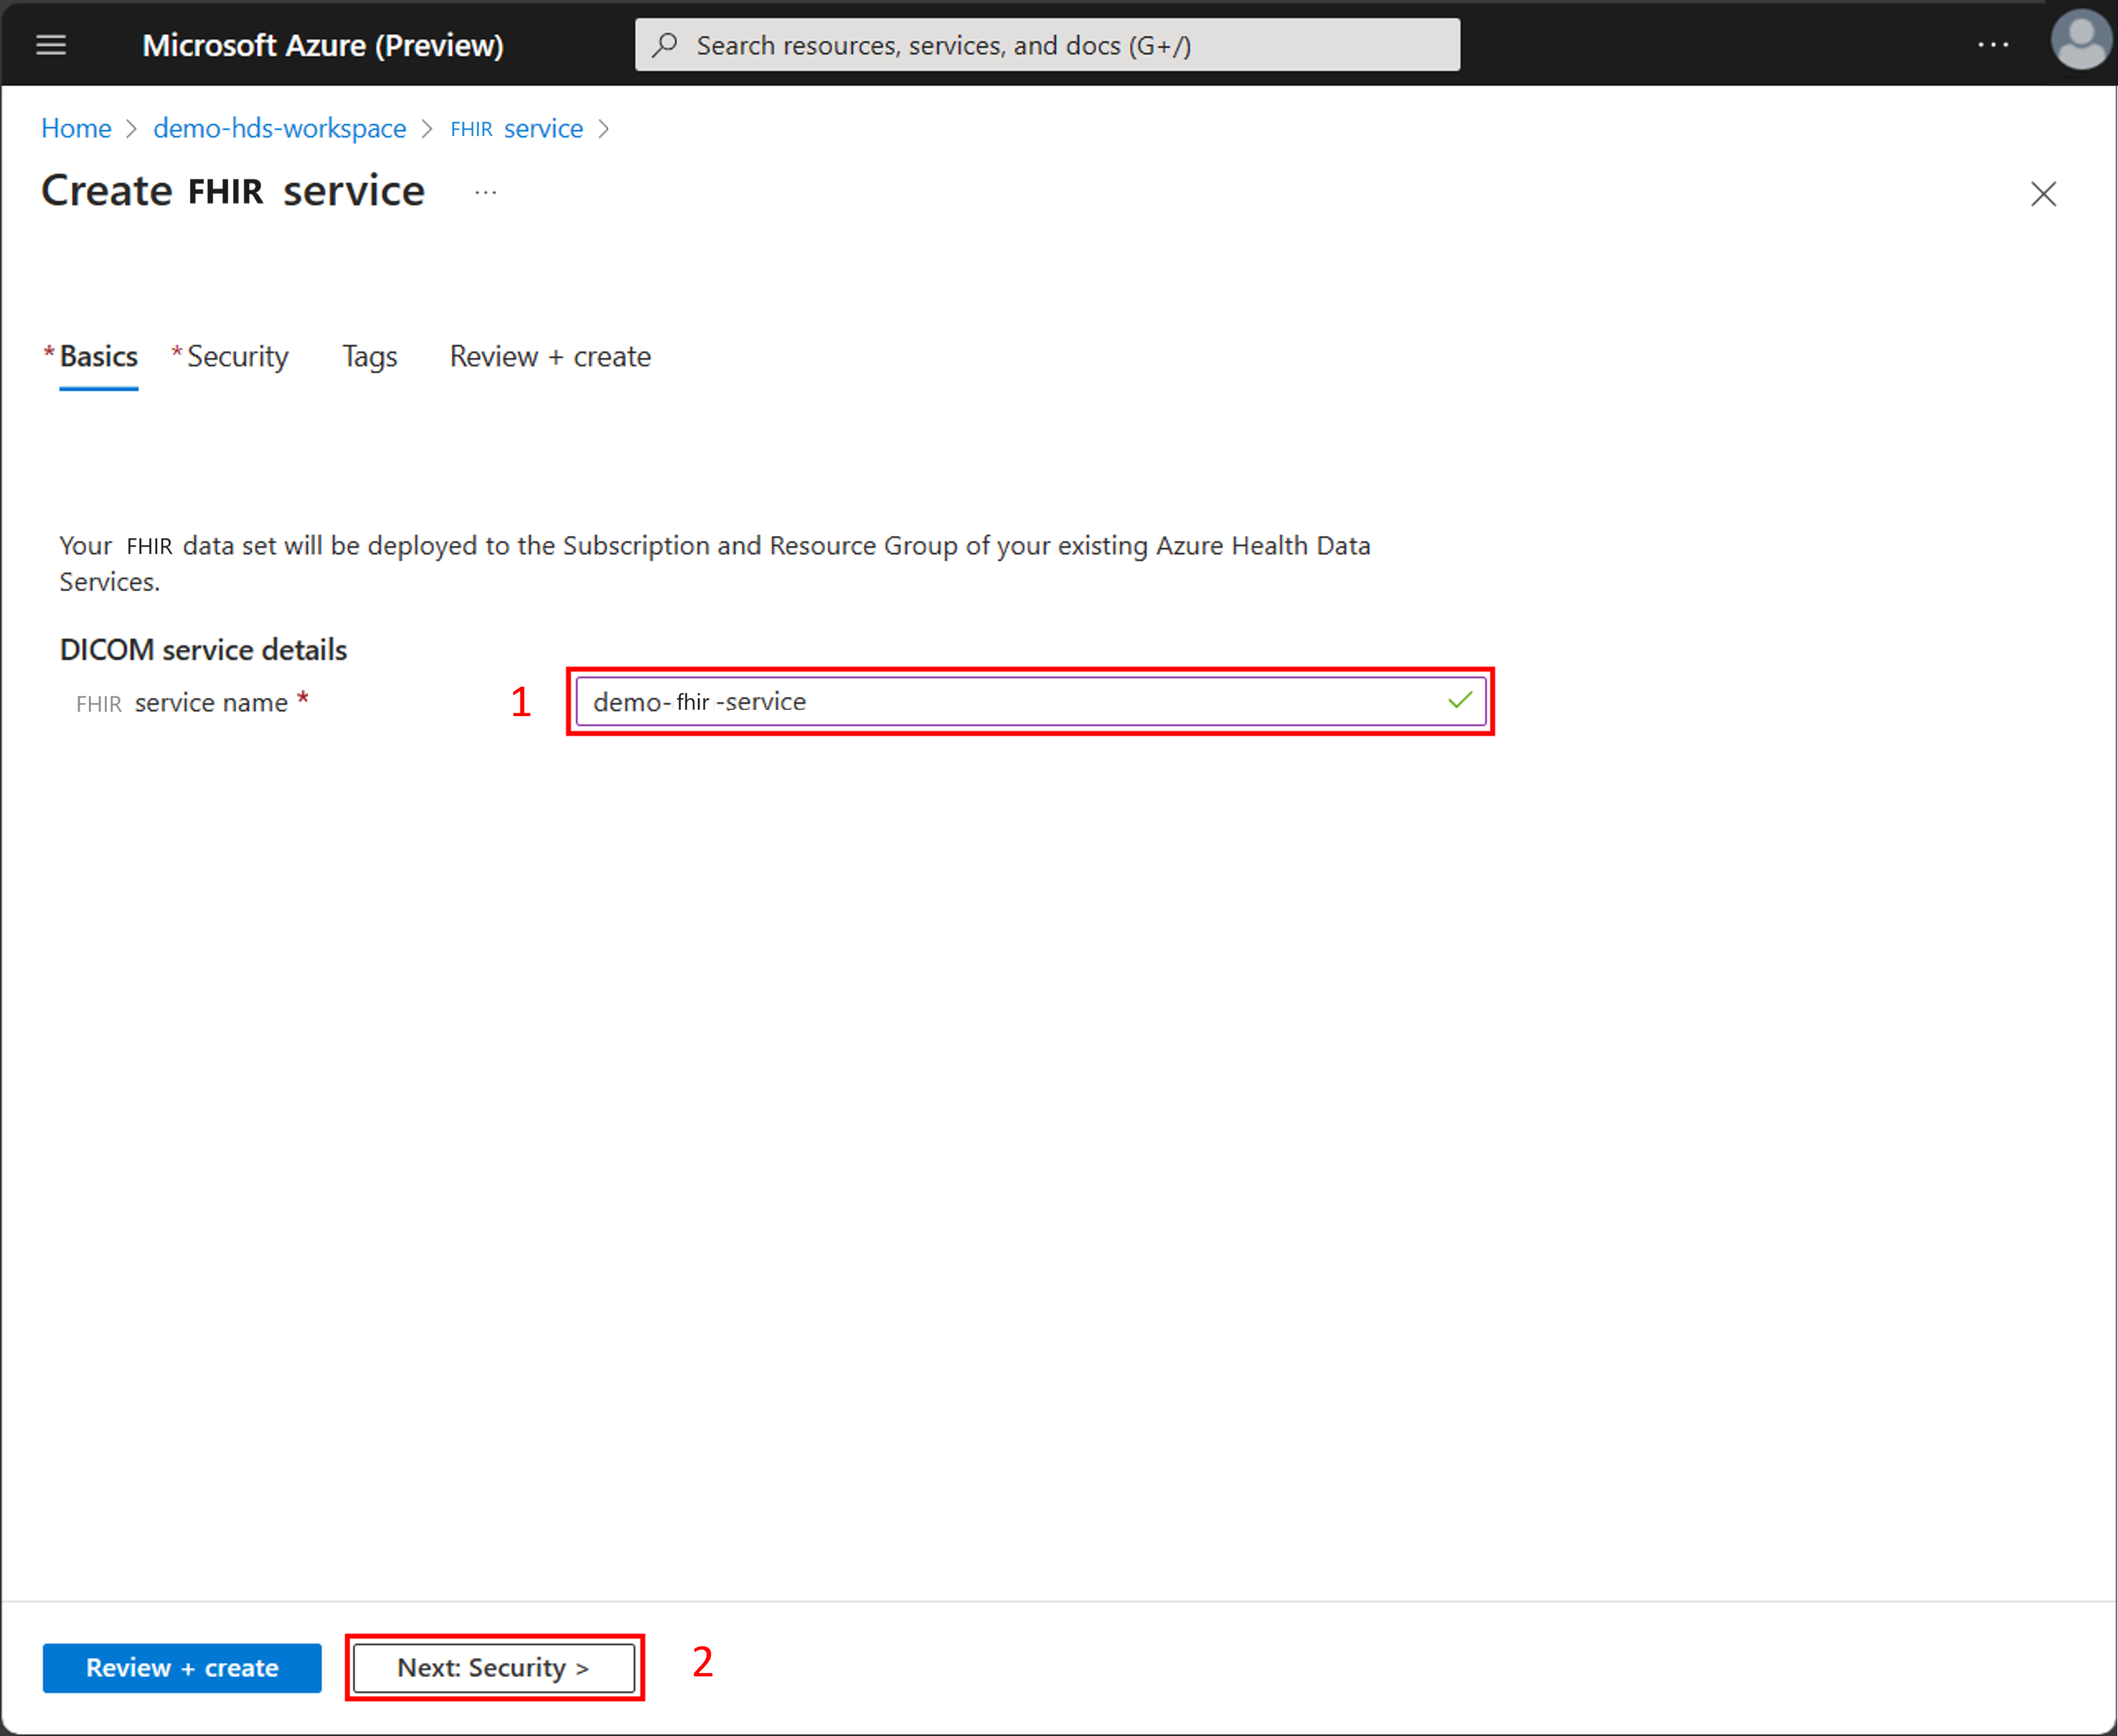
Task: Open the user account avatar
Action: (x=2080, y=42)
